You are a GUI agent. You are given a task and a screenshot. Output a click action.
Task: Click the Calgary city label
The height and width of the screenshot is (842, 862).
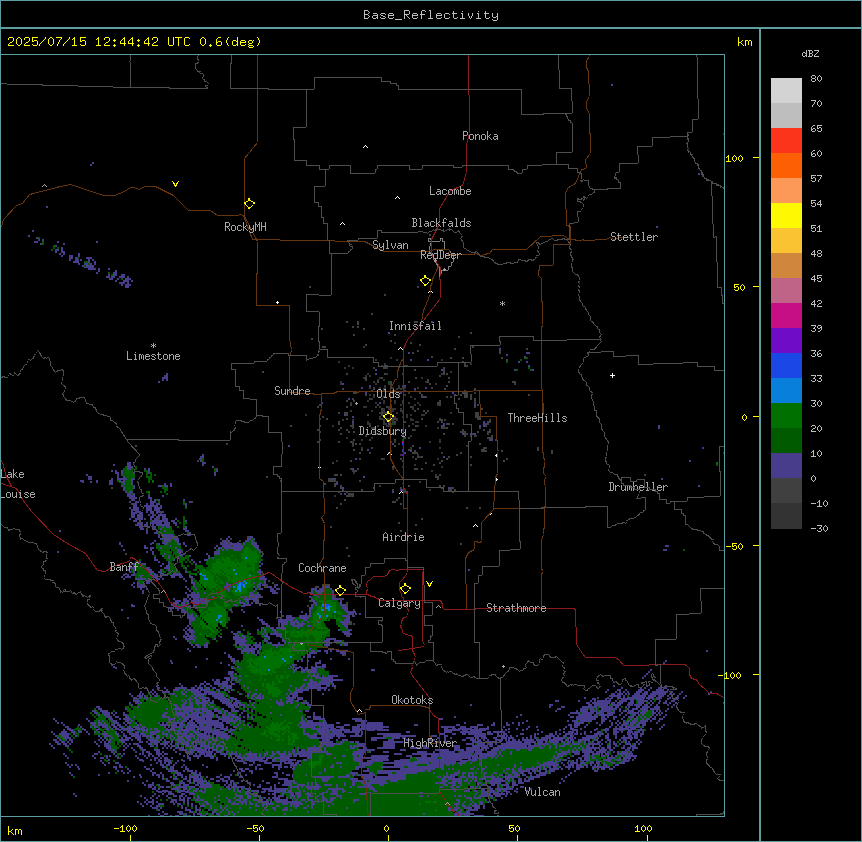point(399,603)
